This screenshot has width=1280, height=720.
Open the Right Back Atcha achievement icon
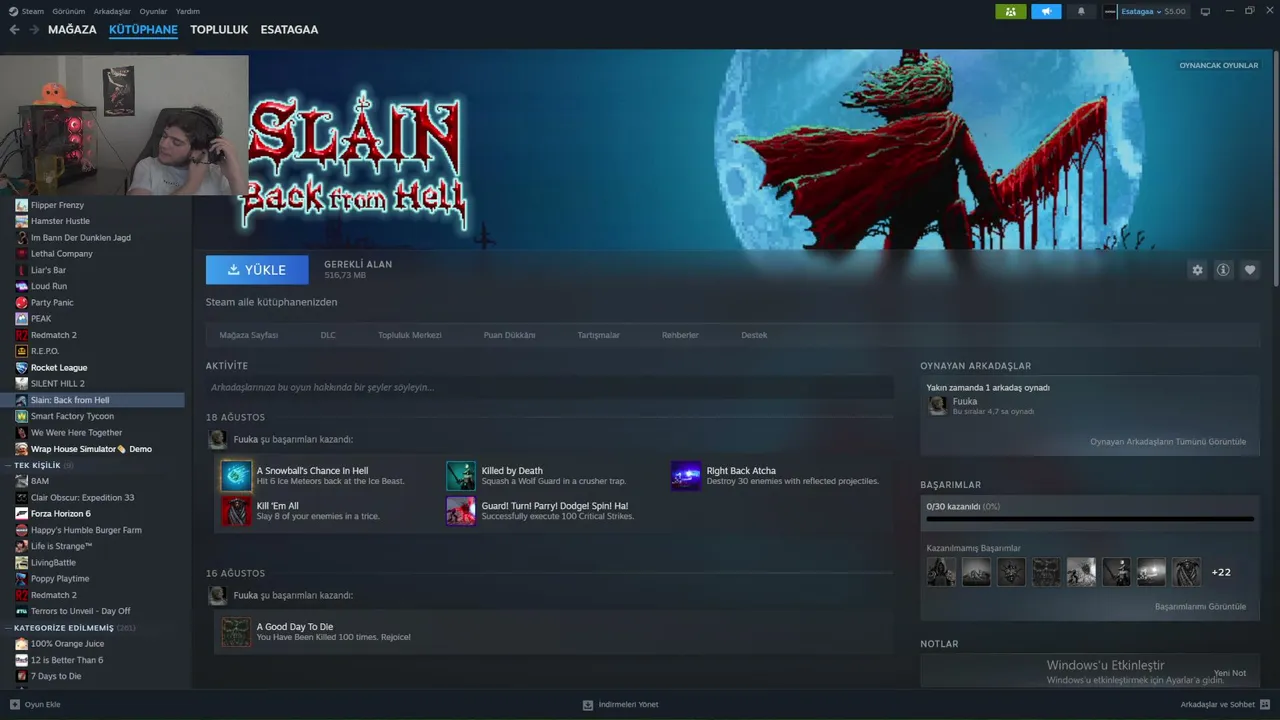pos(686,476)
